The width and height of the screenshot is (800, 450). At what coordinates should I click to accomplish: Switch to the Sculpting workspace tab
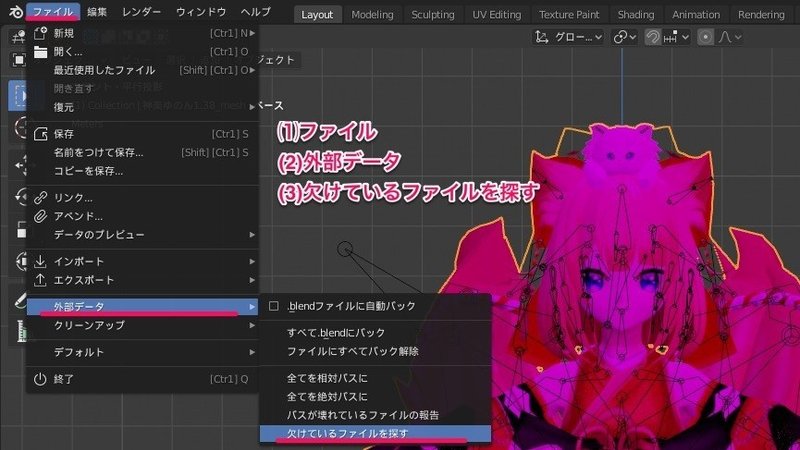tap(433, 15)
